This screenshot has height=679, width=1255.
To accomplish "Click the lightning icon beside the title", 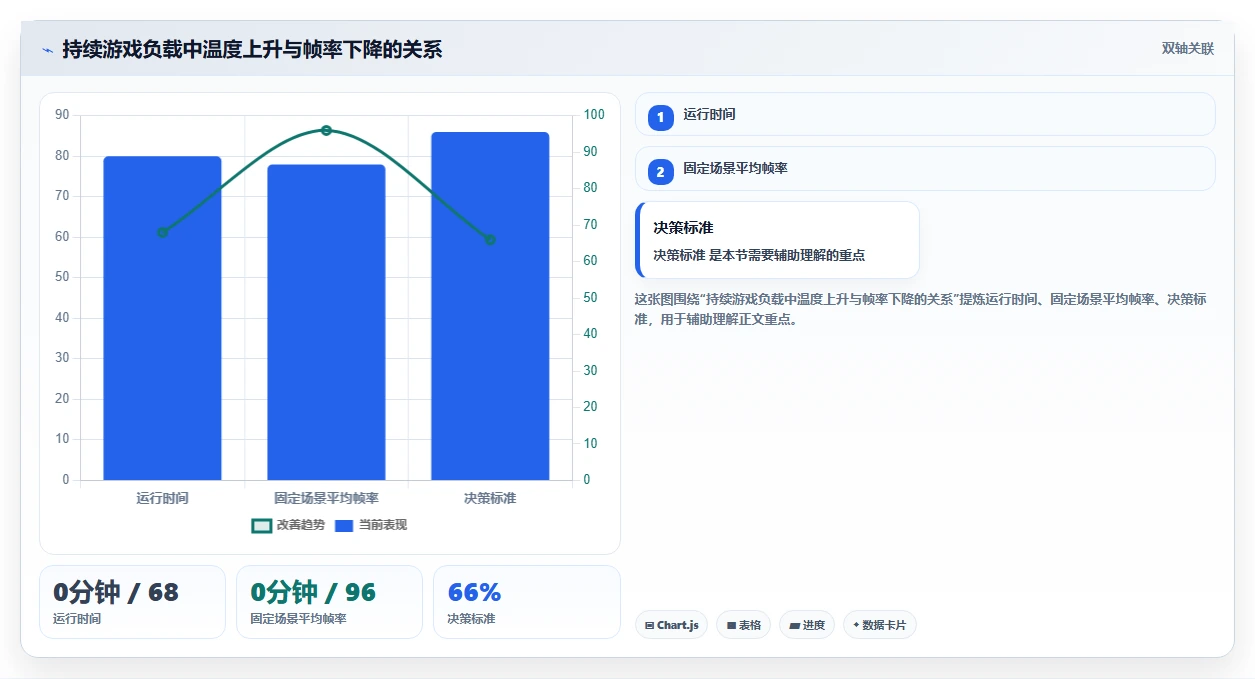I will coord(47,49).
